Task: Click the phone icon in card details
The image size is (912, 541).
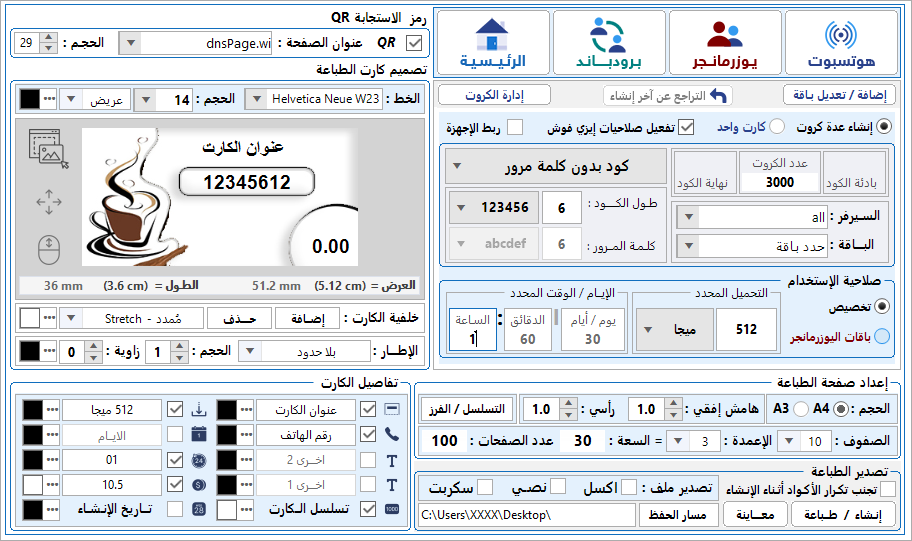Action: click(391, 435)
